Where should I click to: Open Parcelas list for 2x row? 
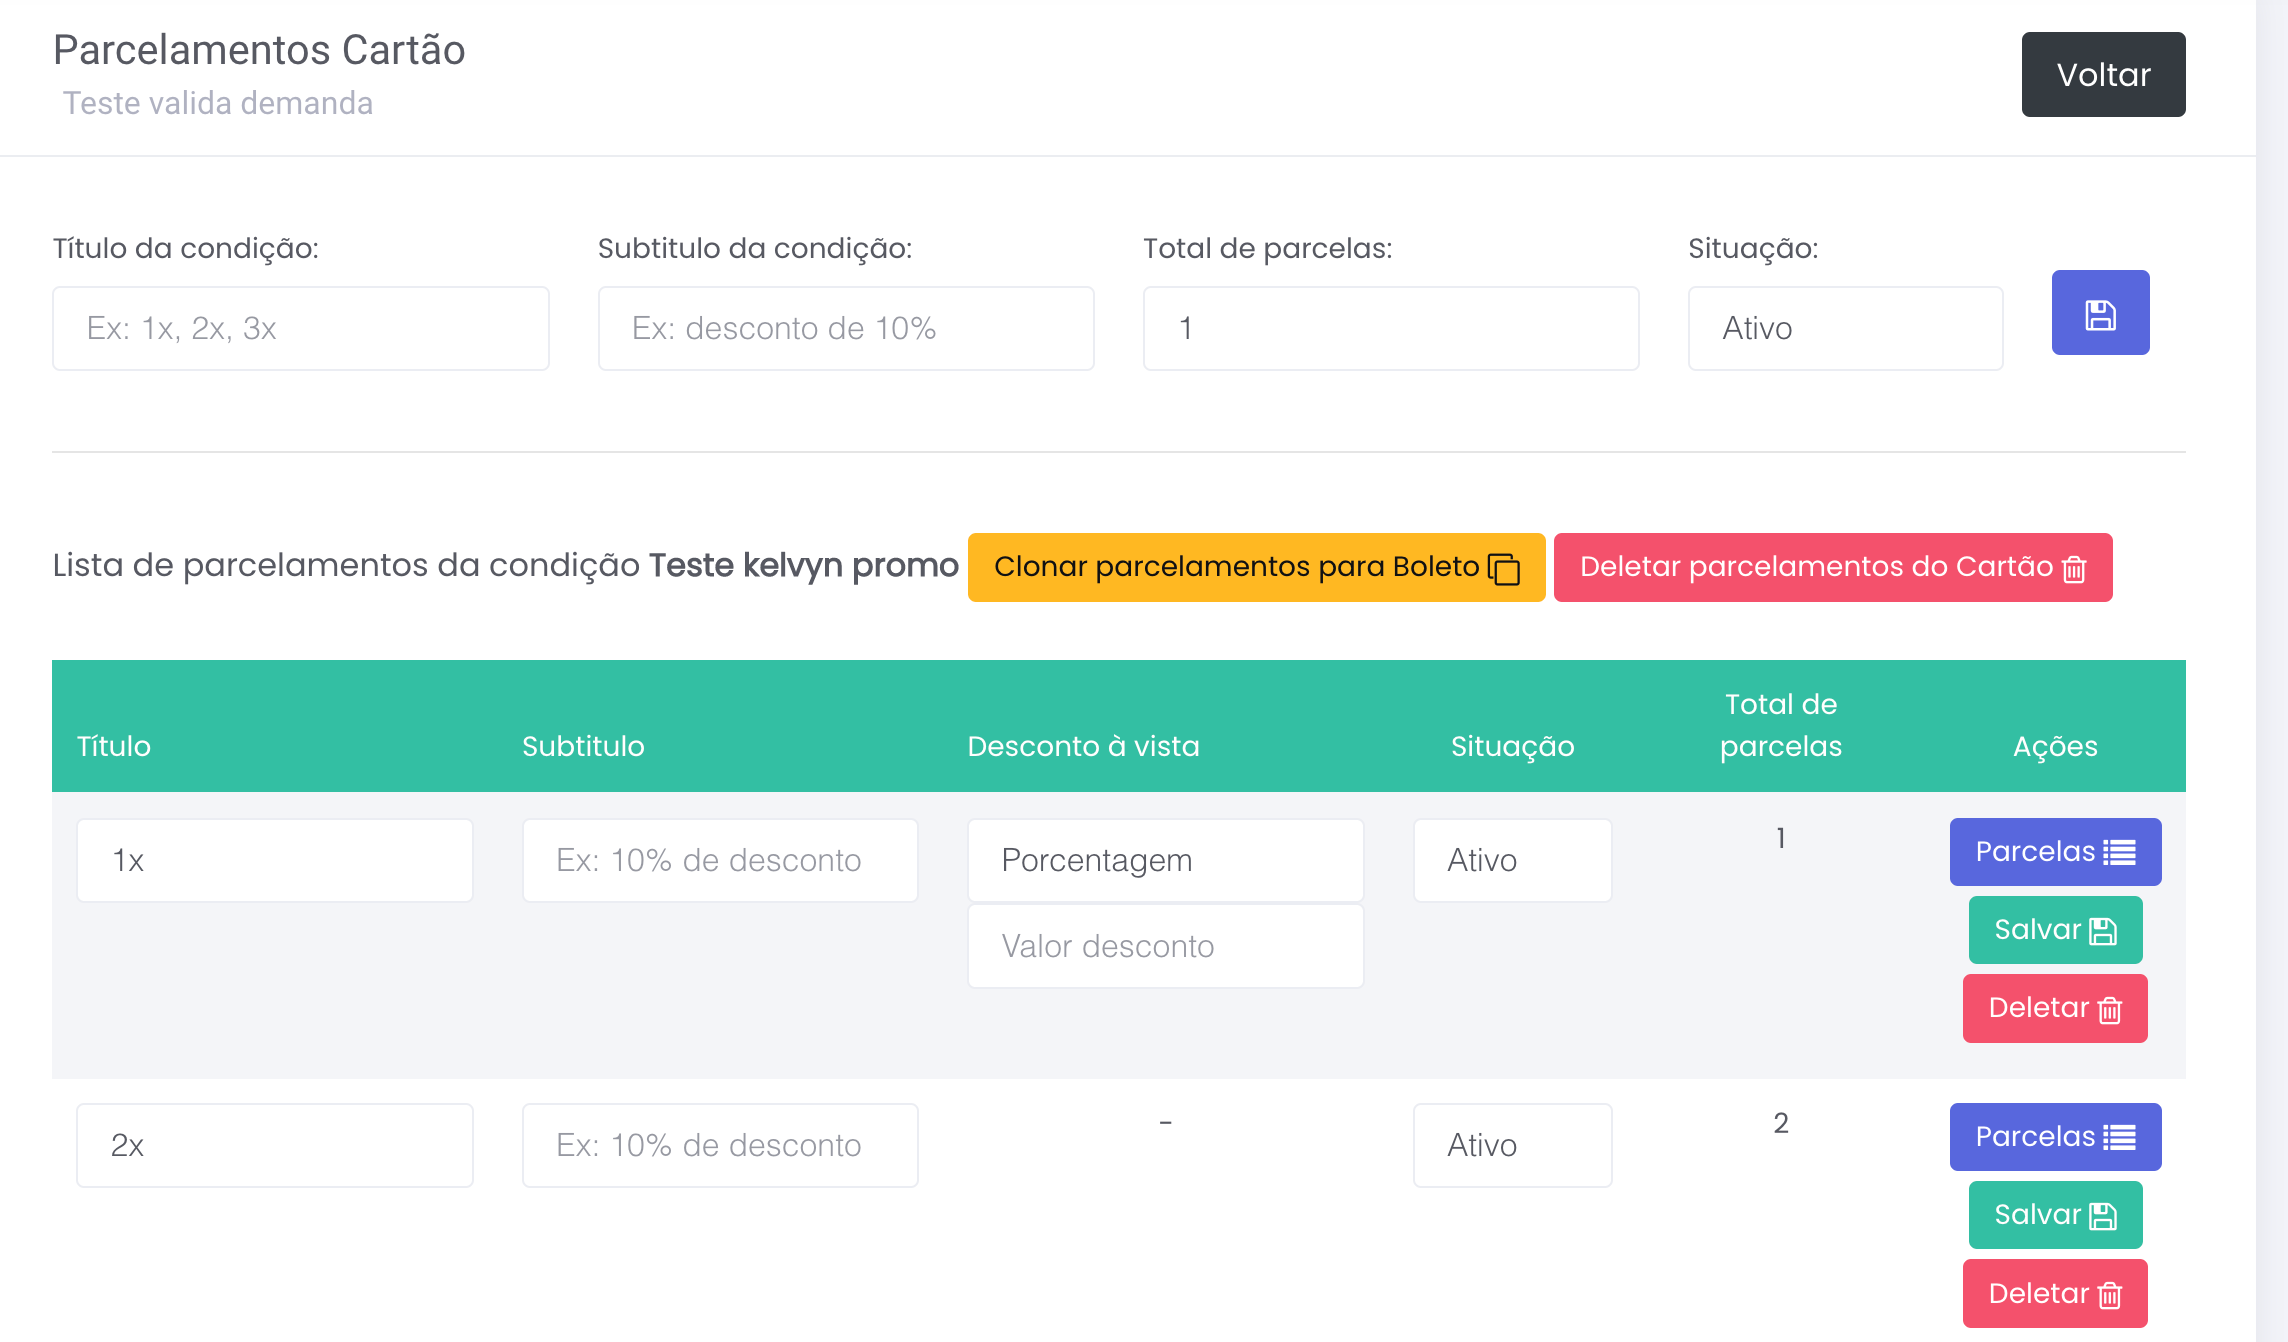[2055, 1137]
